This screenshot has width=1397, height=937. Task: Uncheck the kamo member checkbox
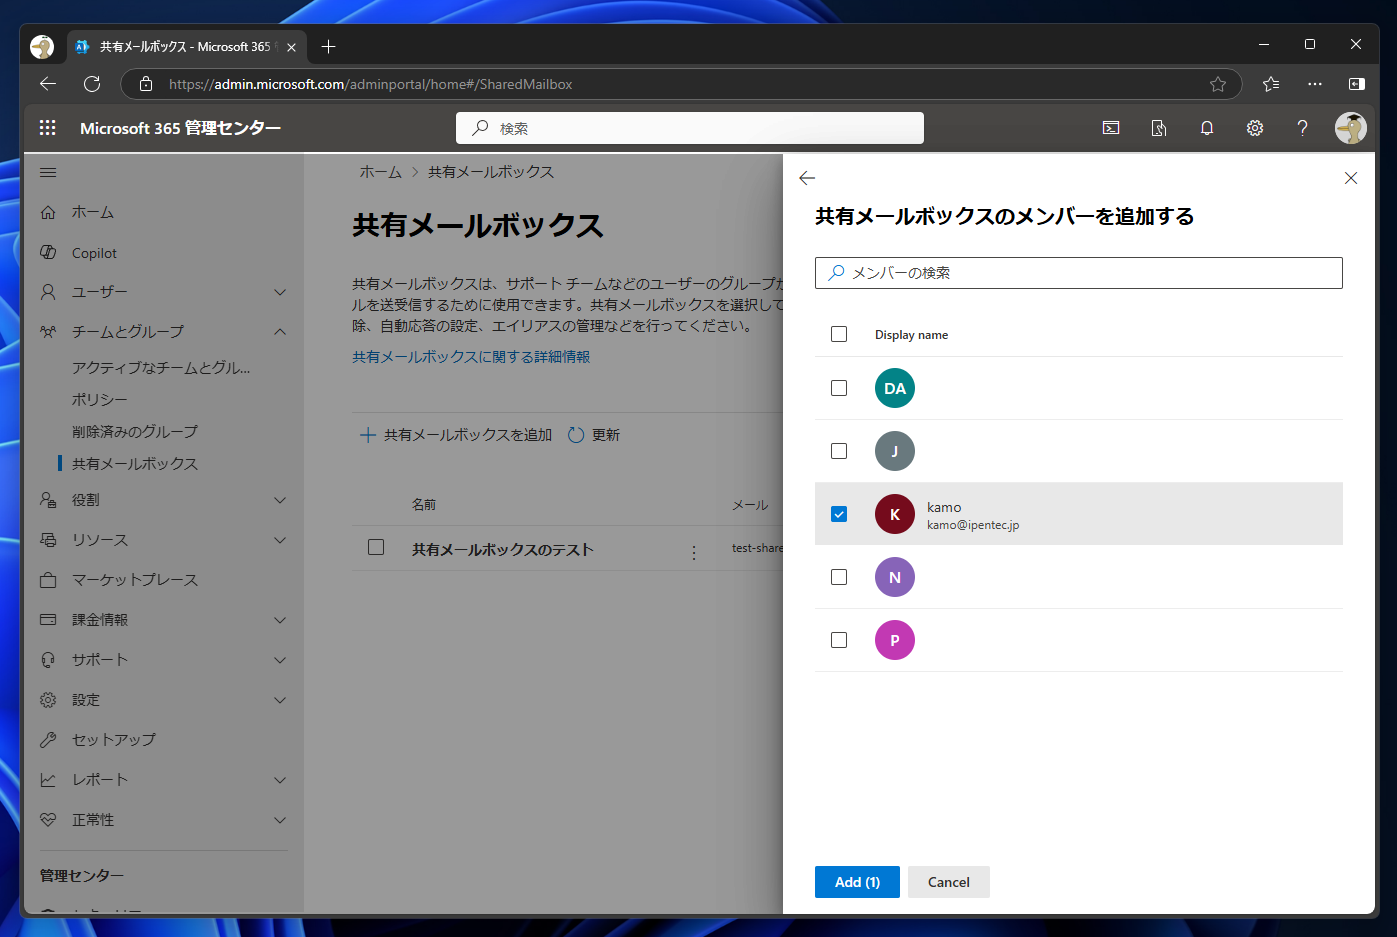839,513
